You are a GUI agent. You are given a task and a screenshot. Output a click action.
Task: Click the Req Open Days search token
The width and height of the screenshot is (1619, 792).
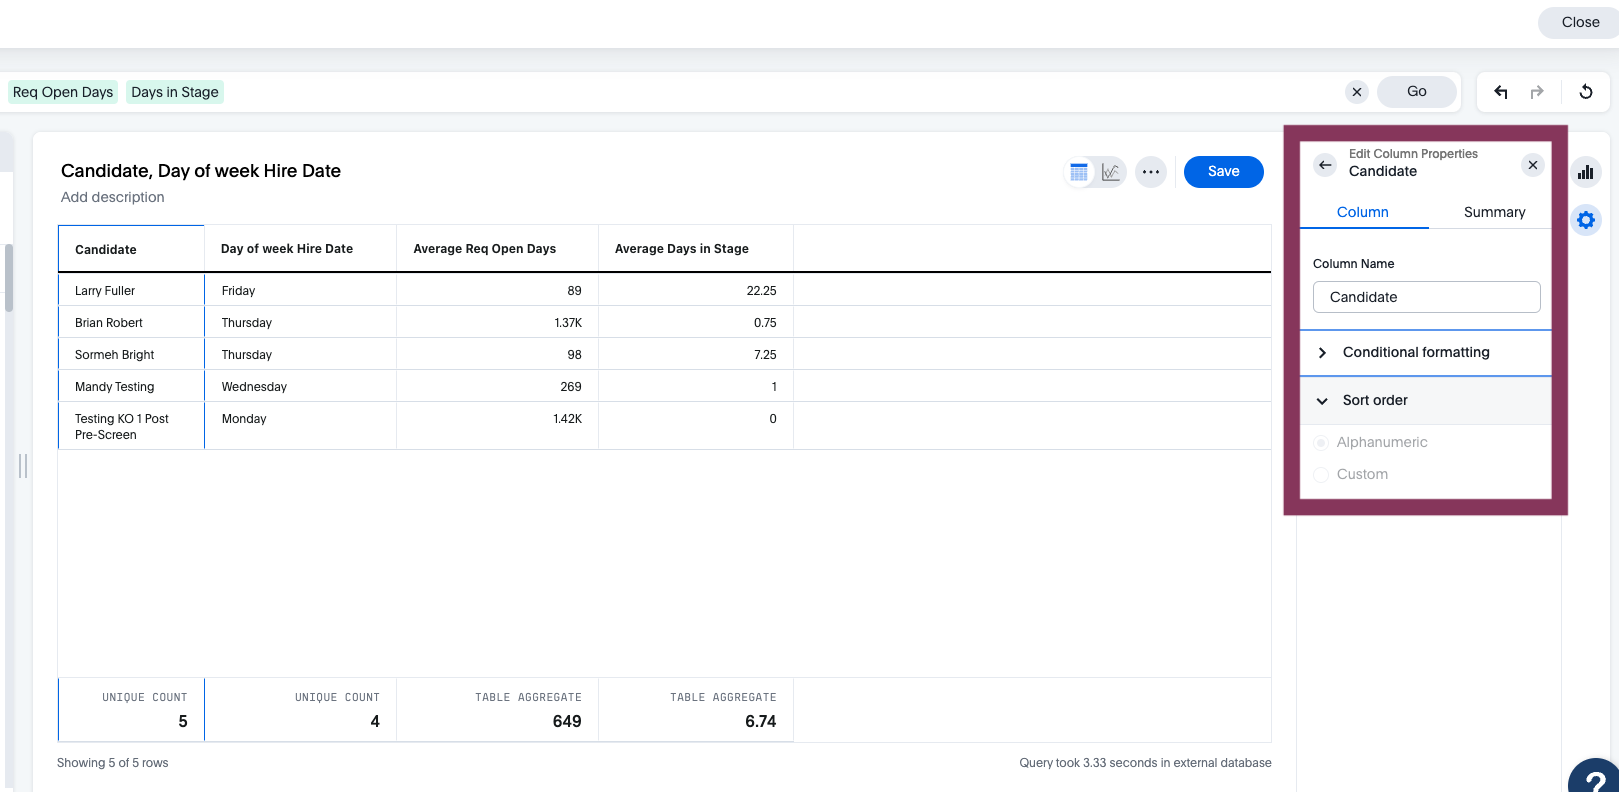[x=63, y=92]
